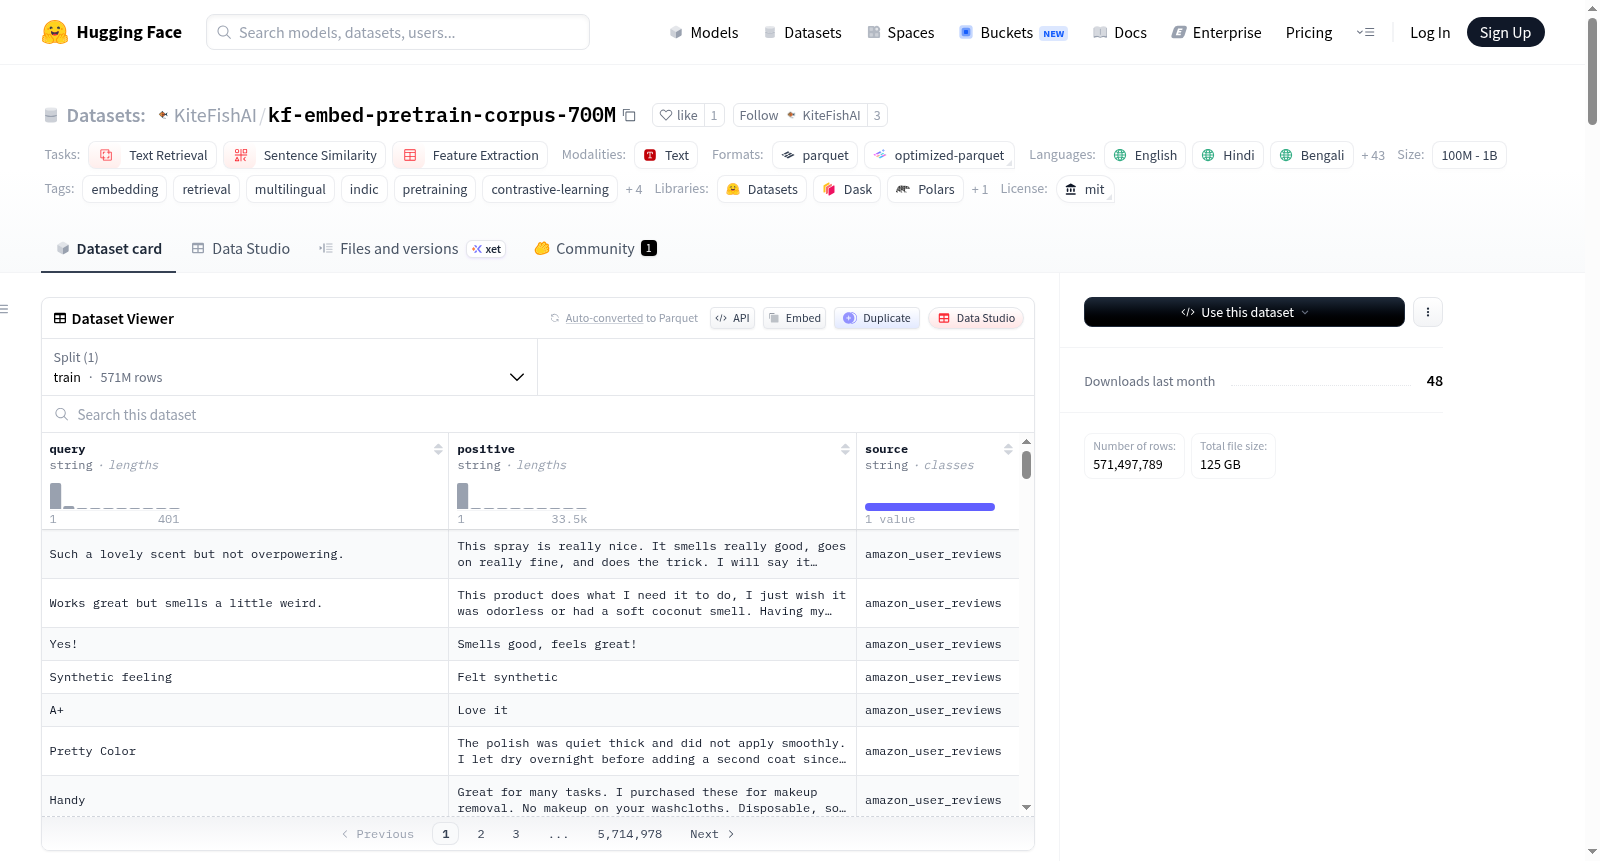
Task: Click the Sentence Similarity task tag
Action: pos(304,155)
